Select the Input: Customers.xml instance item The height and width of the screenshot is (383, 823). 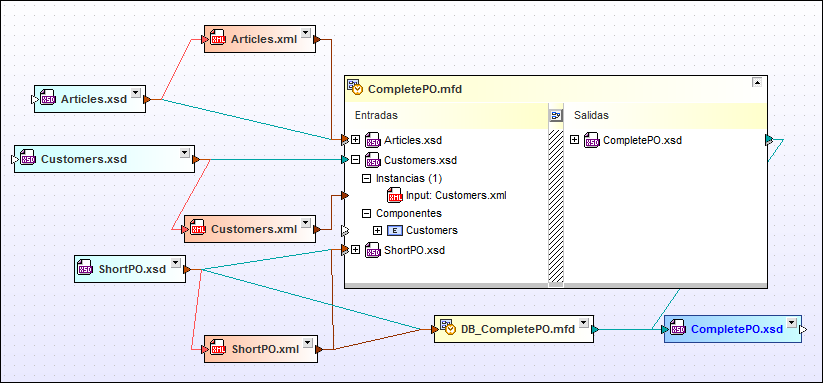tap(456, 196)
